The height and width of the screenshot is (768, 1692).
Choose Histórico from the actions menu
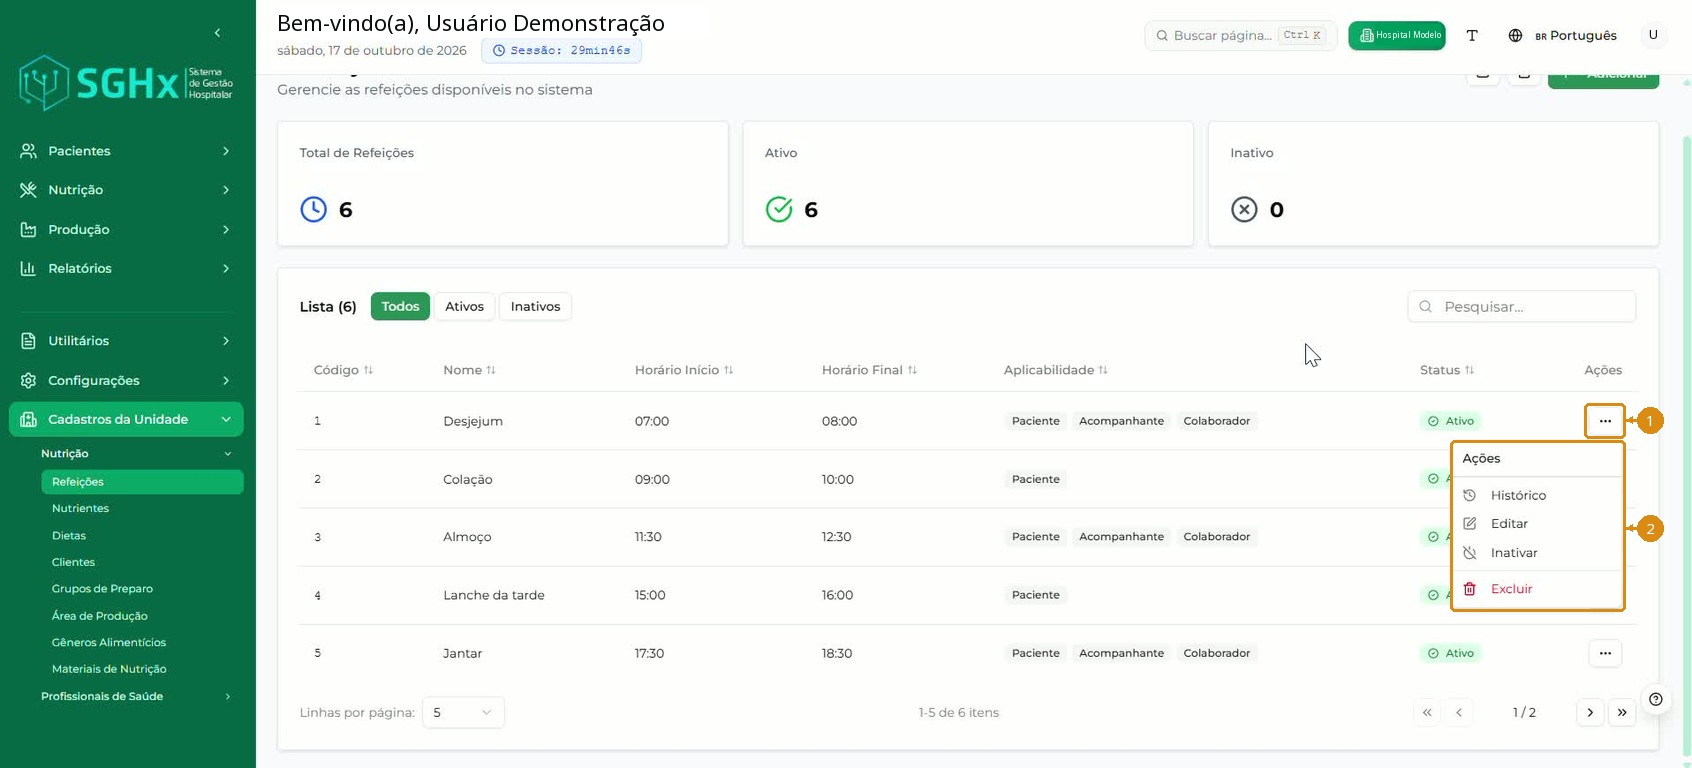1537,495
